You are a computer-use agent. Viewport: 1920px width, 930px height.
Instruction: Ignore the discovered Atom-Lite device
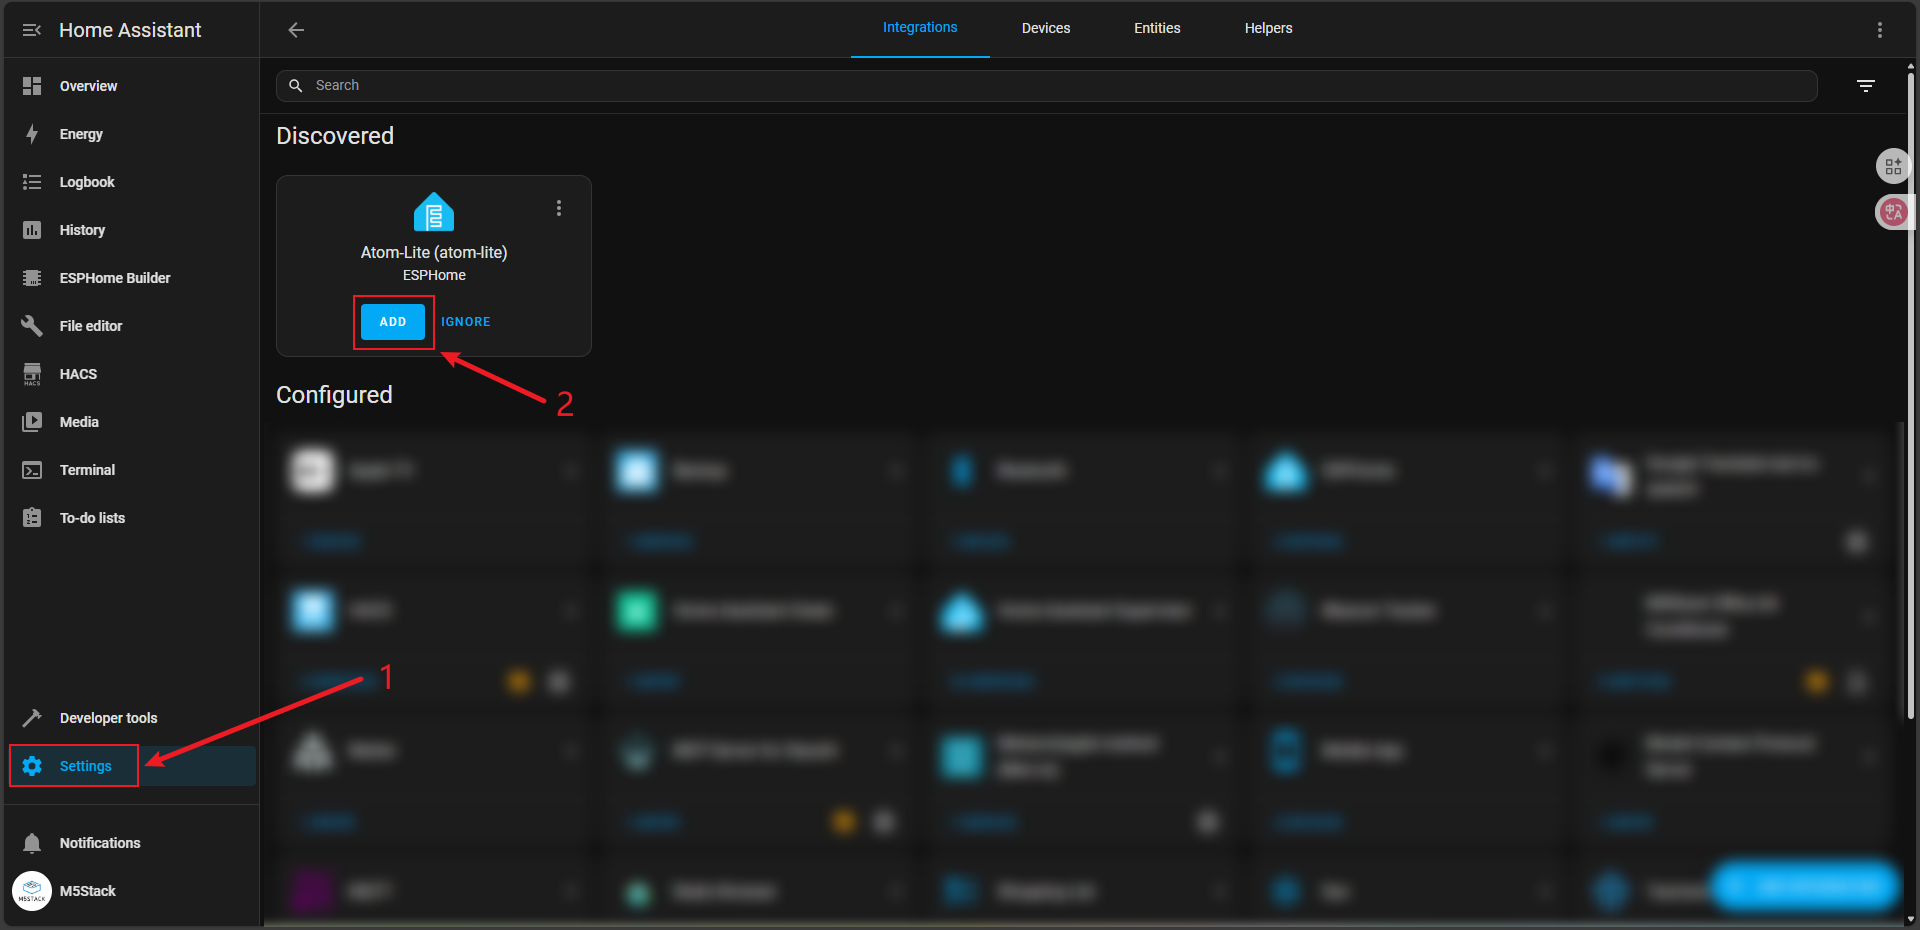[x=466, y=322]
